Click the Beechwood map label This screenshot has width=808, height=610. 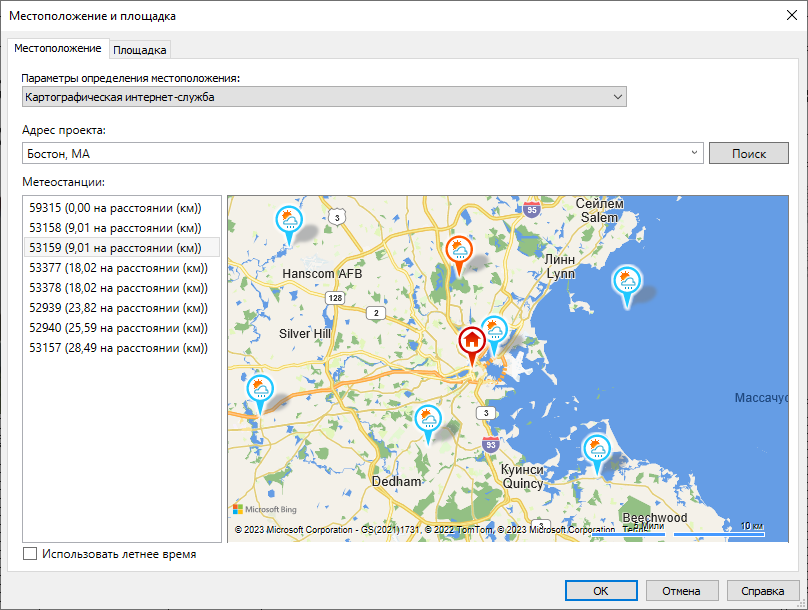click(x=655, y=517)
